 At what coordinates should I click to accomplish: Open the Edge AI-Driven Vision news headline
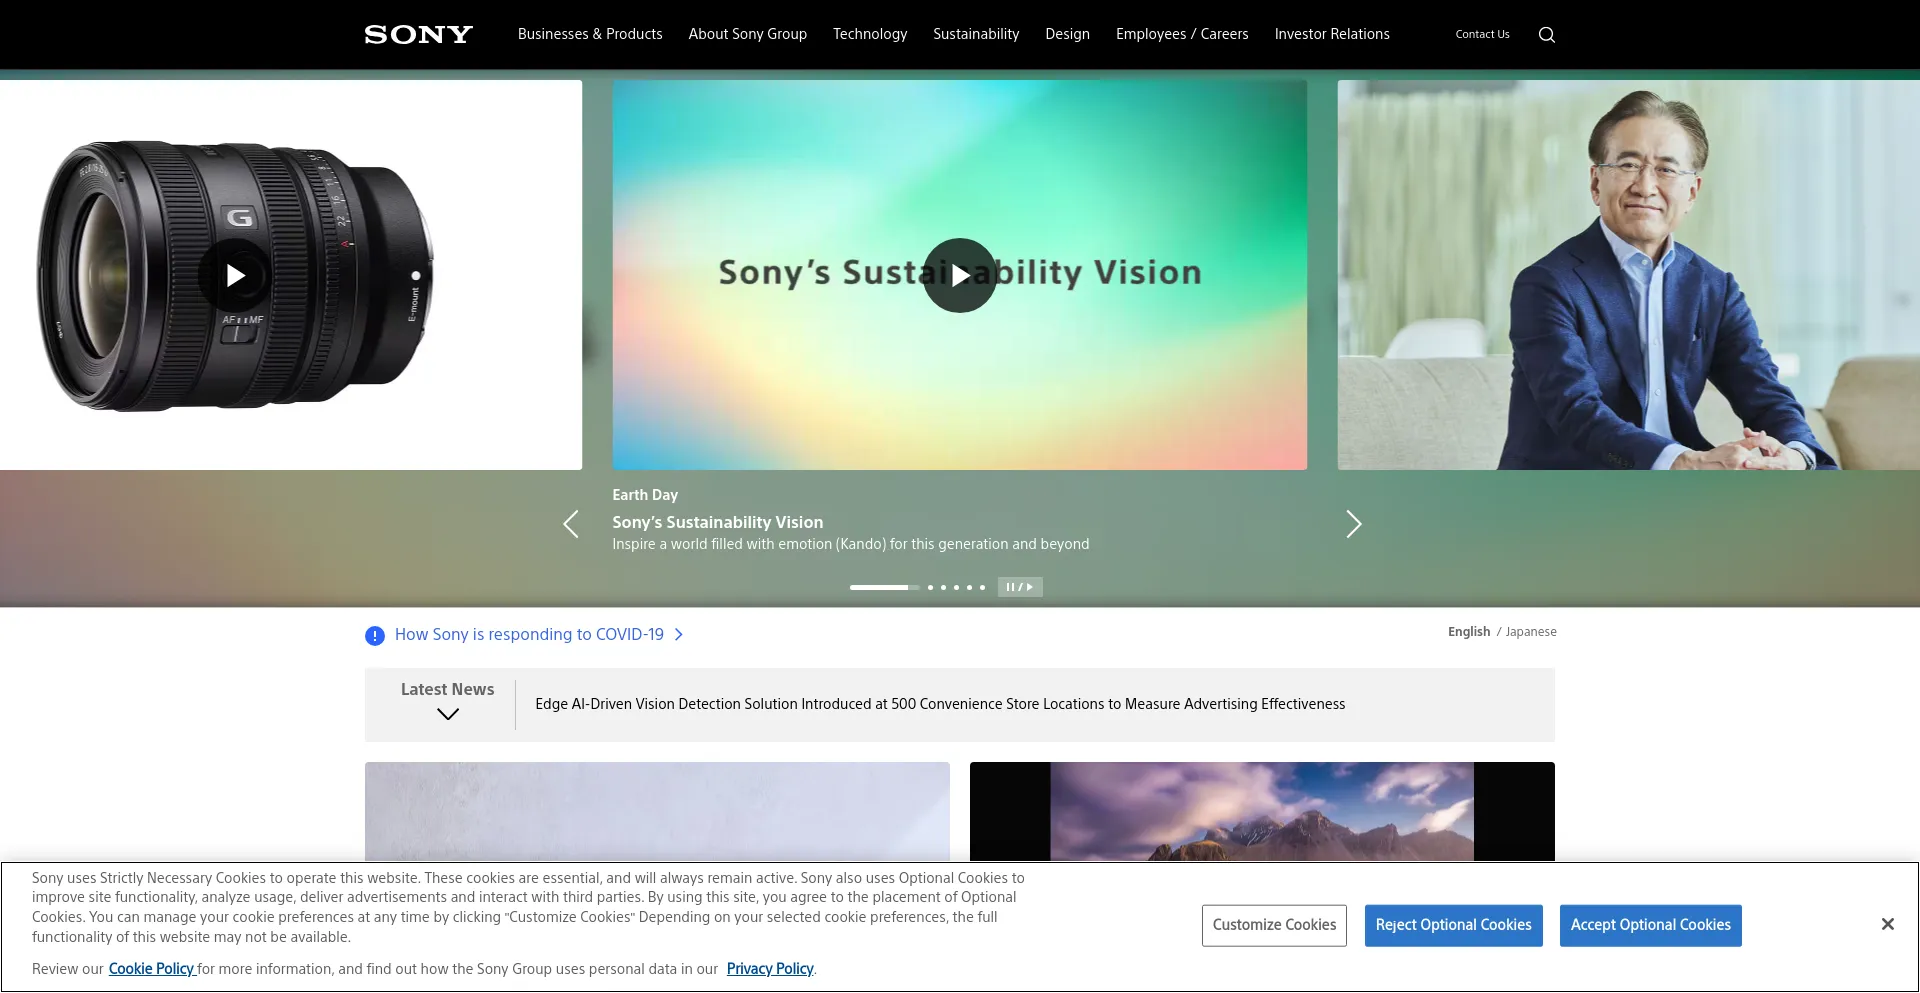[x=940, y=704]
